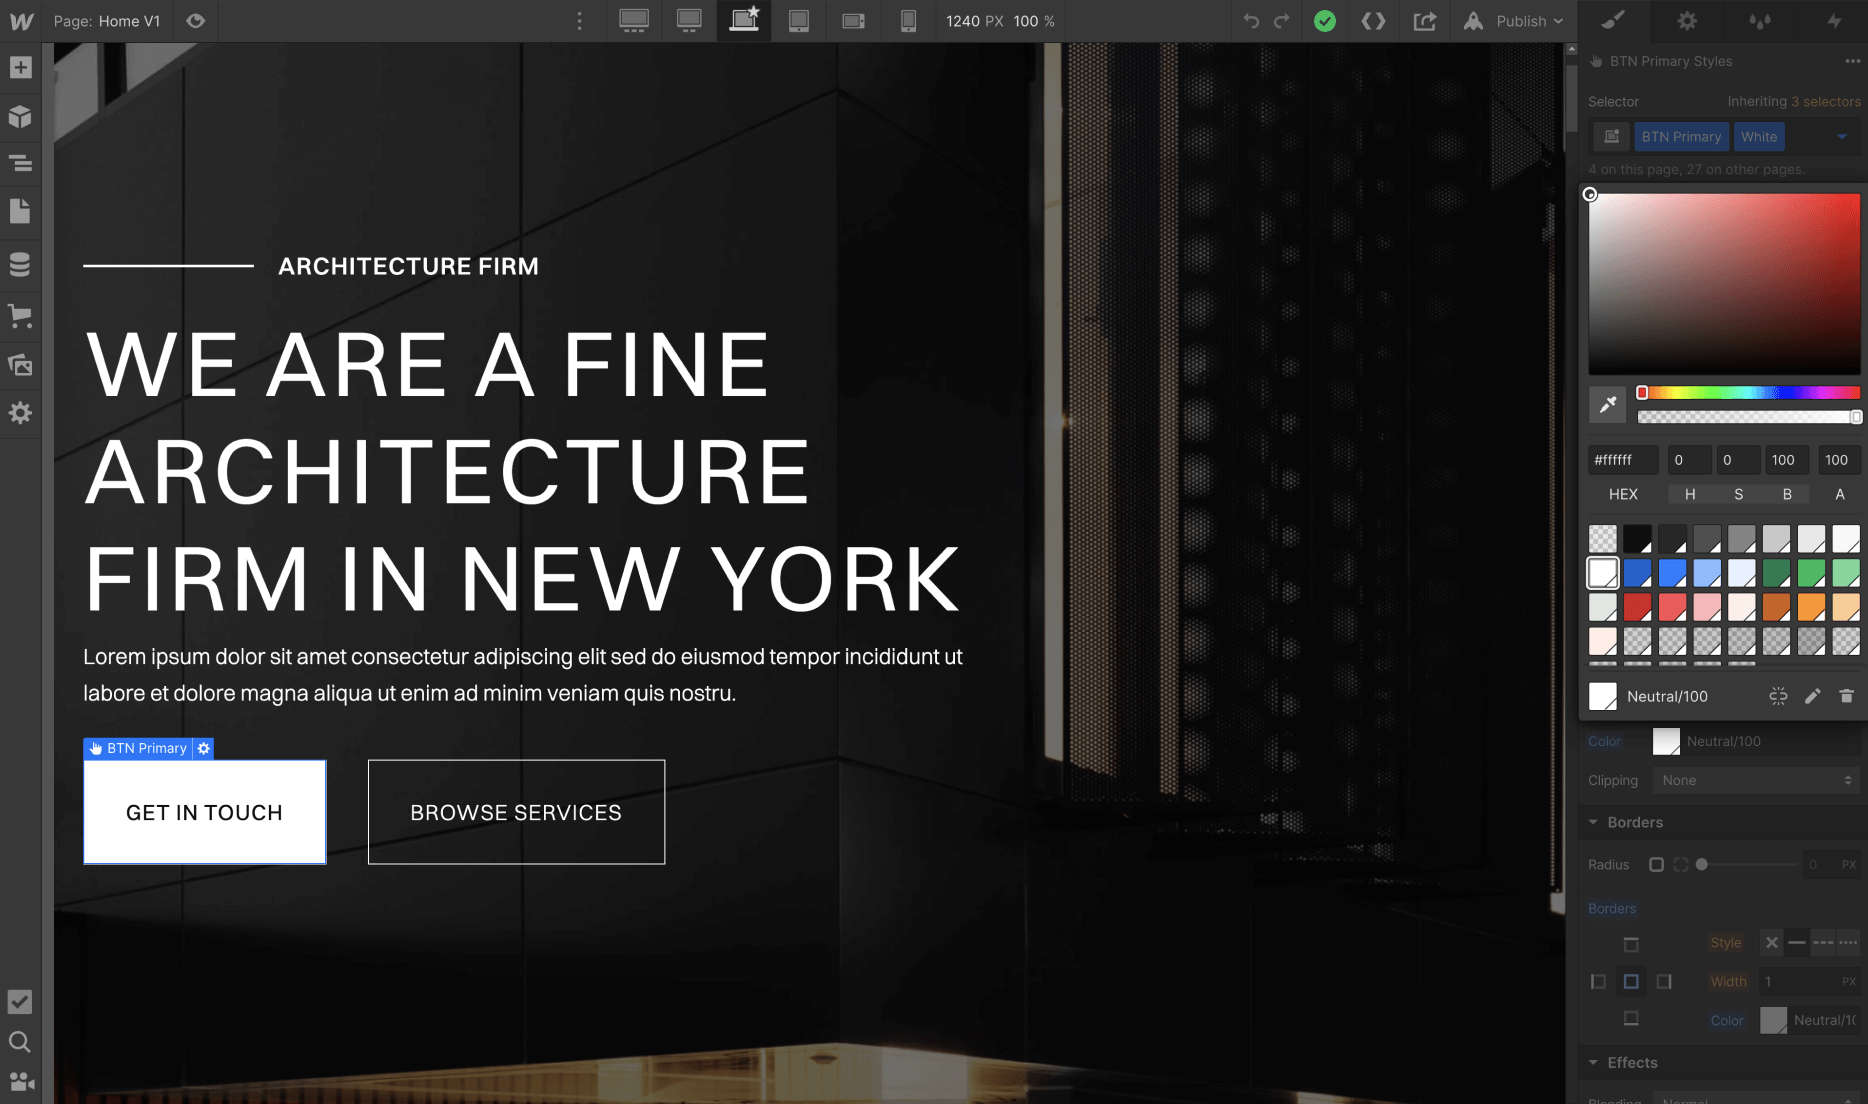The height and width of the screenshot is (1104, 1868).
Task: Click the undo arrow in the toolbar
Action: (1251, 20)
